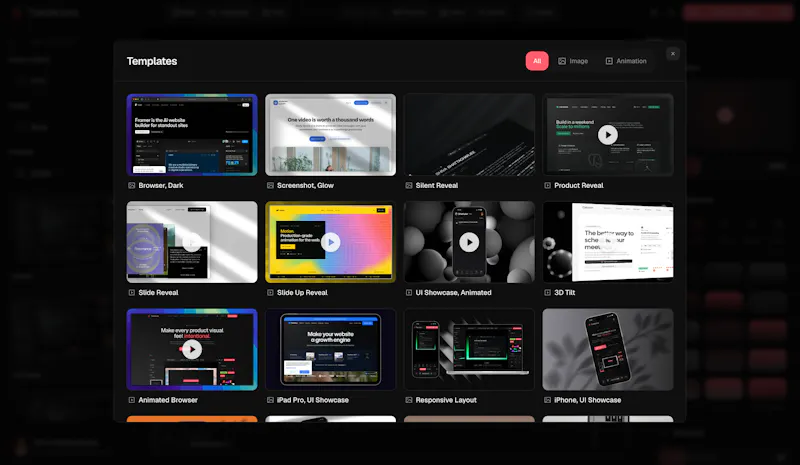Select the Screenshot, Glow label text

(305, 185)
